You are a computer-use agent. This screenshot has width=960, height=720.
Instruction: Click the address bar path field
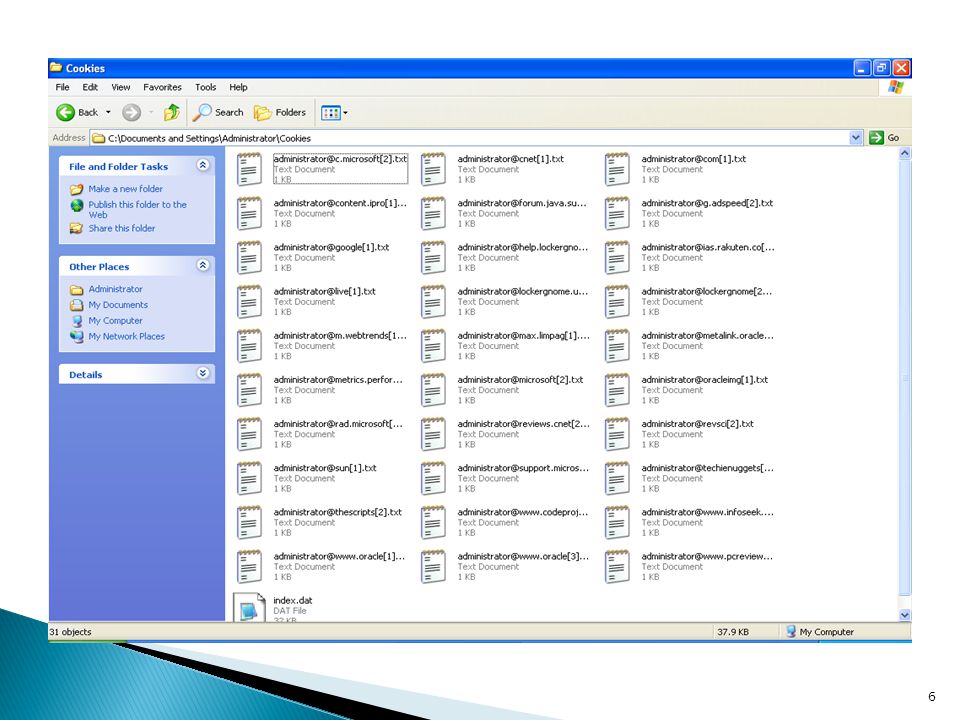coord(470,138)
